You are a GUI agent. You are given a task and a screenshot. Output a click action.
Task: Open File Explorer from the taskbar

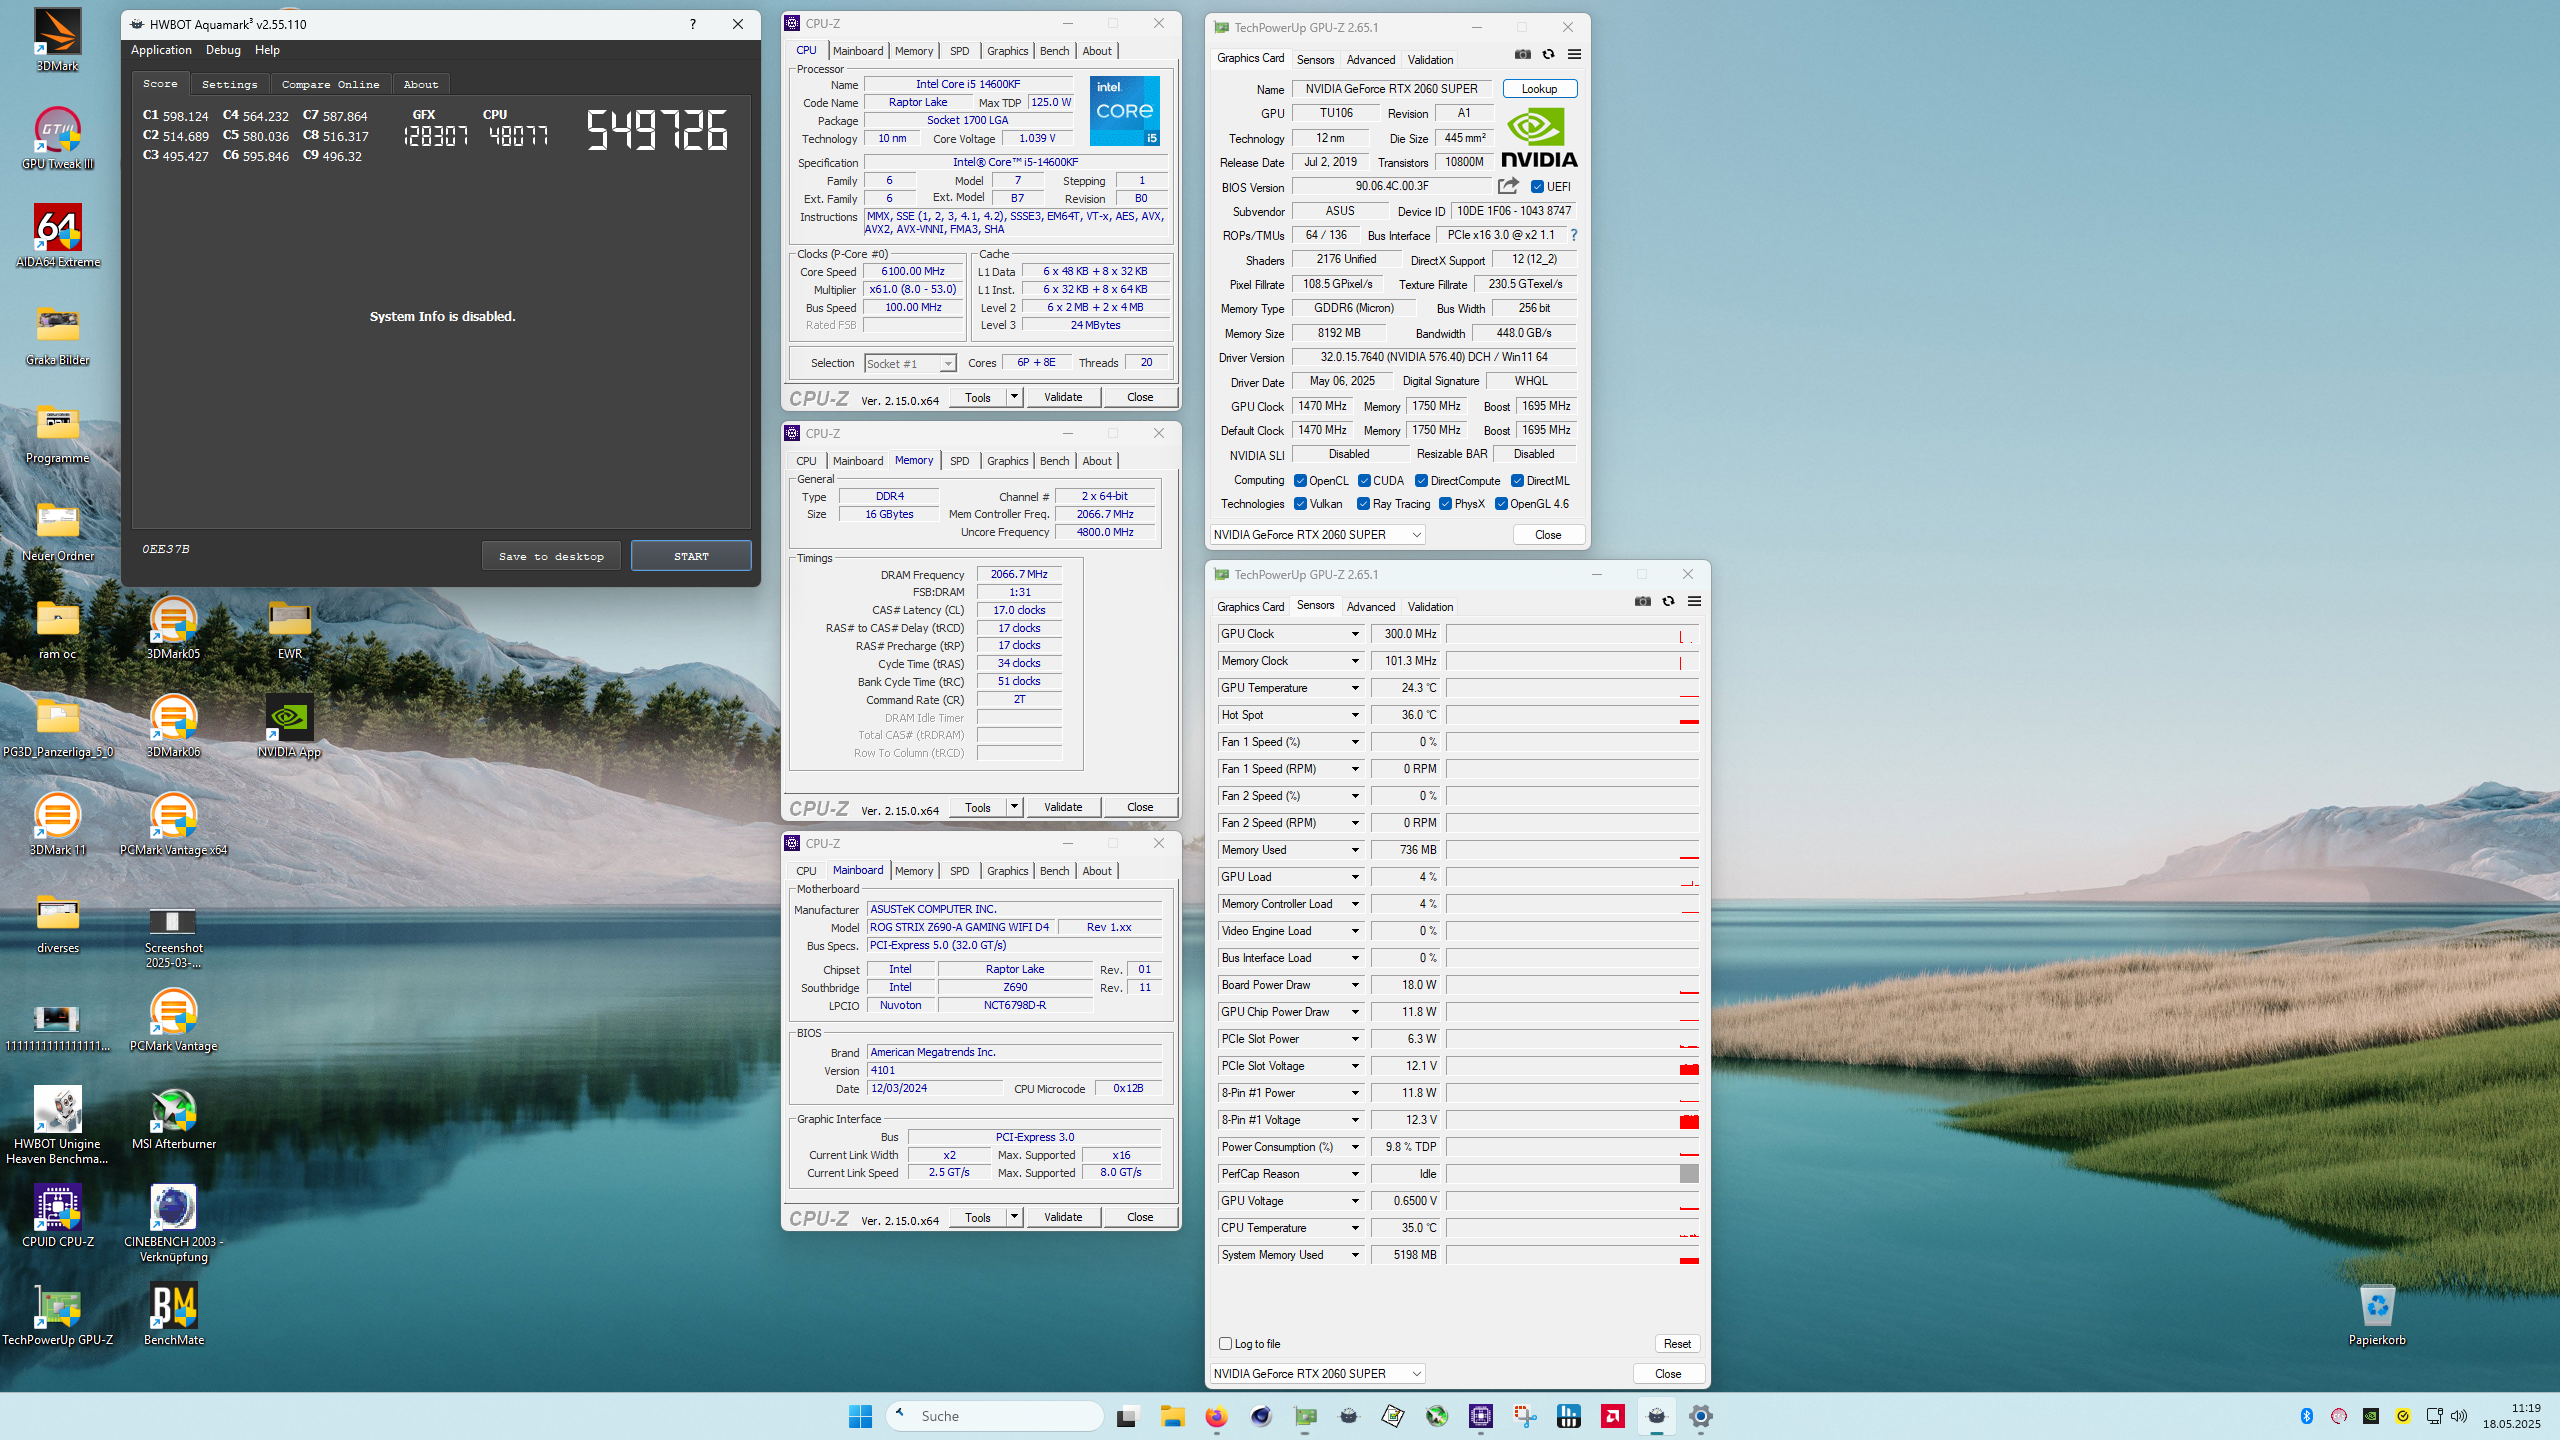(x=1172, y=1416)
